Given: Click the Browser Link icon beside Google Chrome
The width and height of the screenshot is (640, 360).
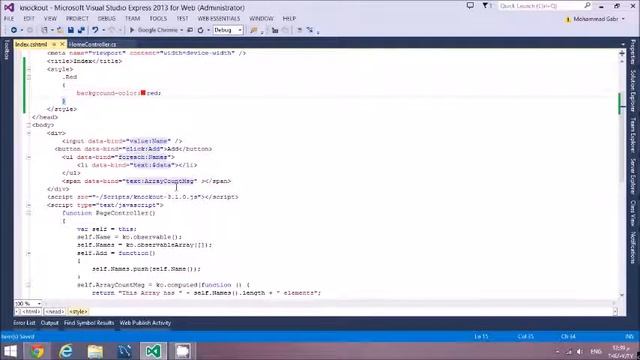Looking at the screenshot, I should pyautogui.click(x=190, y=30).
